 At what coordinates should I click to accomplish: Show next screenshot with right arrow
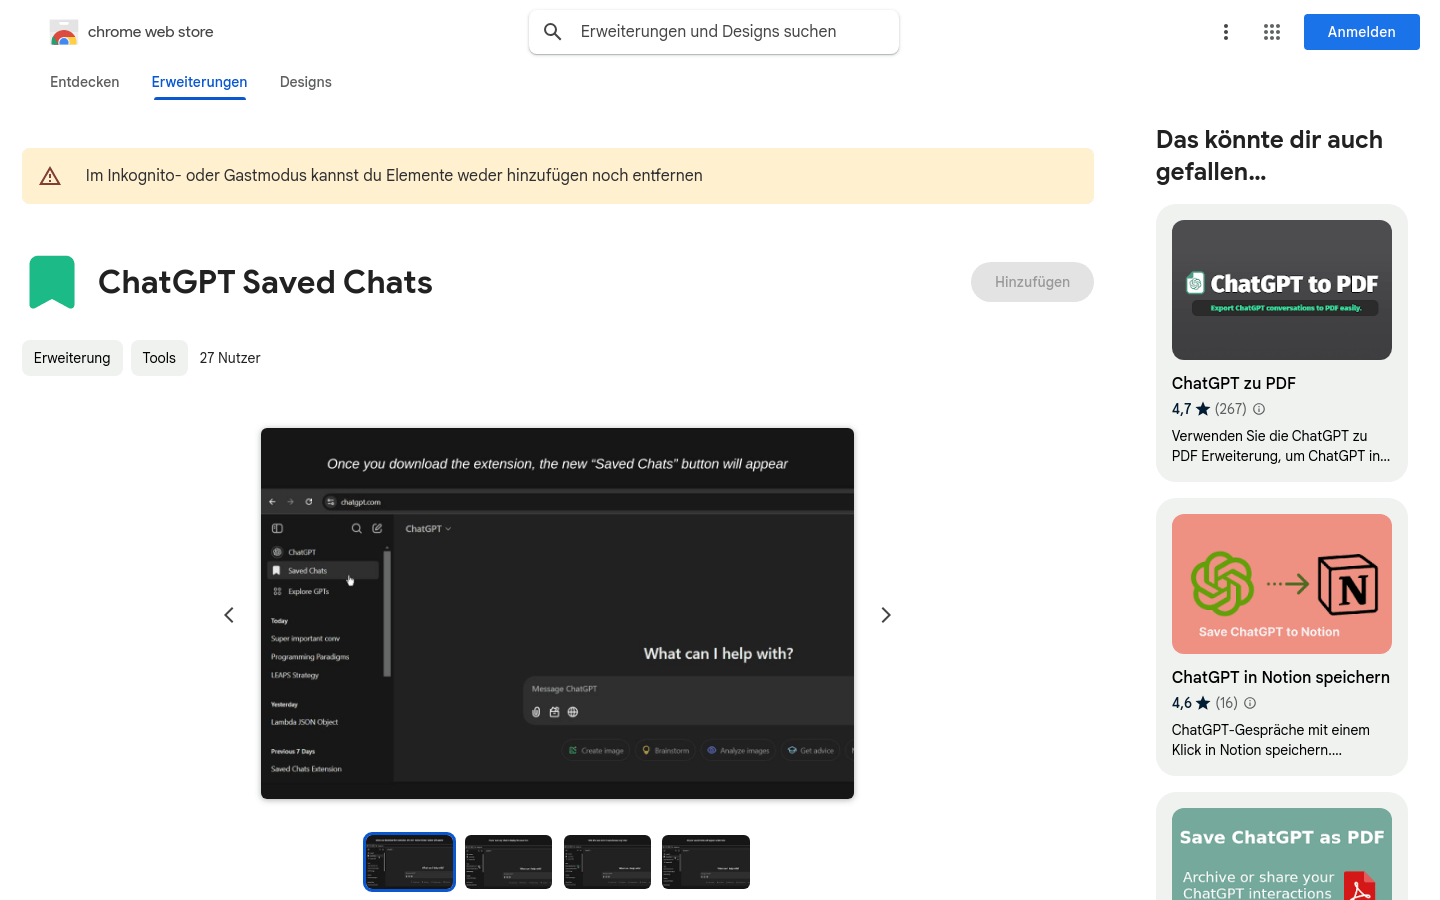coord(886,615)
